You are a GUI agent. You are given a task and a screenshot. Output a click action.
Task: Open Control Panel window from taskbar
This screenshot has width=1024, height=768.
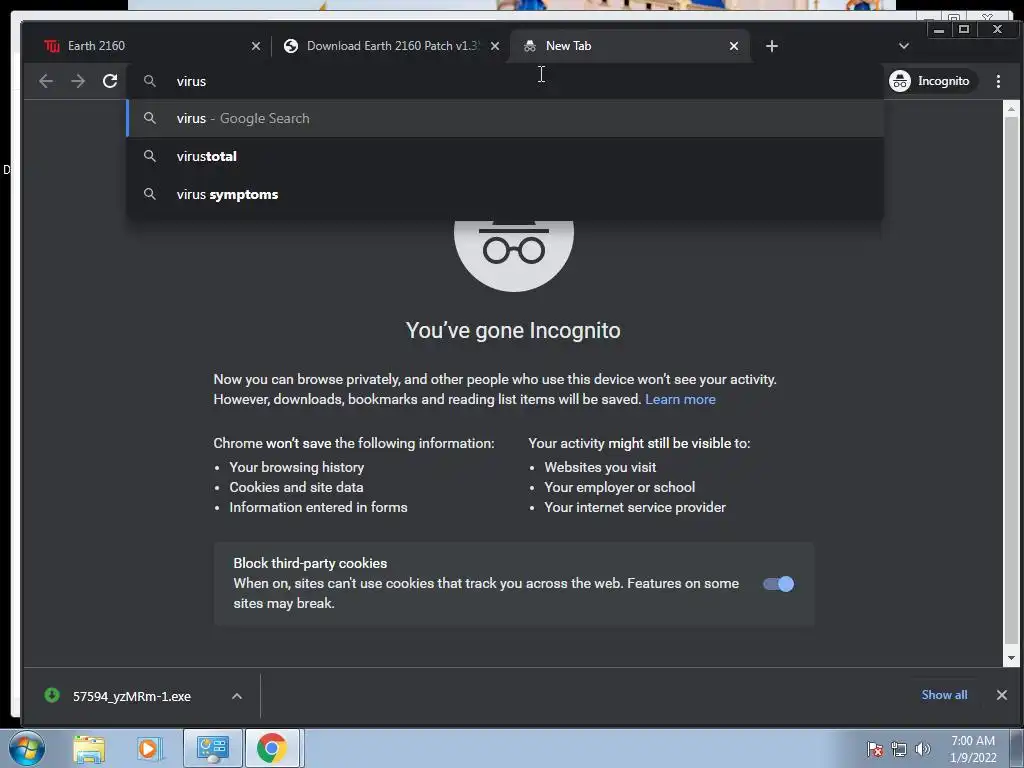coord(212,748)
